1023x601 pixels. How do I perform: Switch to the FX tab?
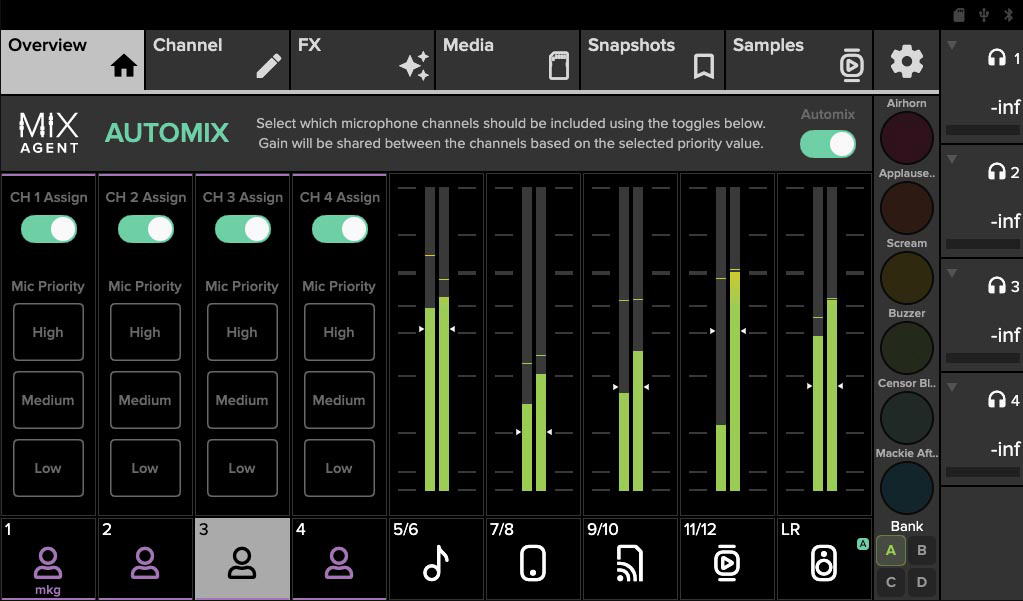coord(362,61)
